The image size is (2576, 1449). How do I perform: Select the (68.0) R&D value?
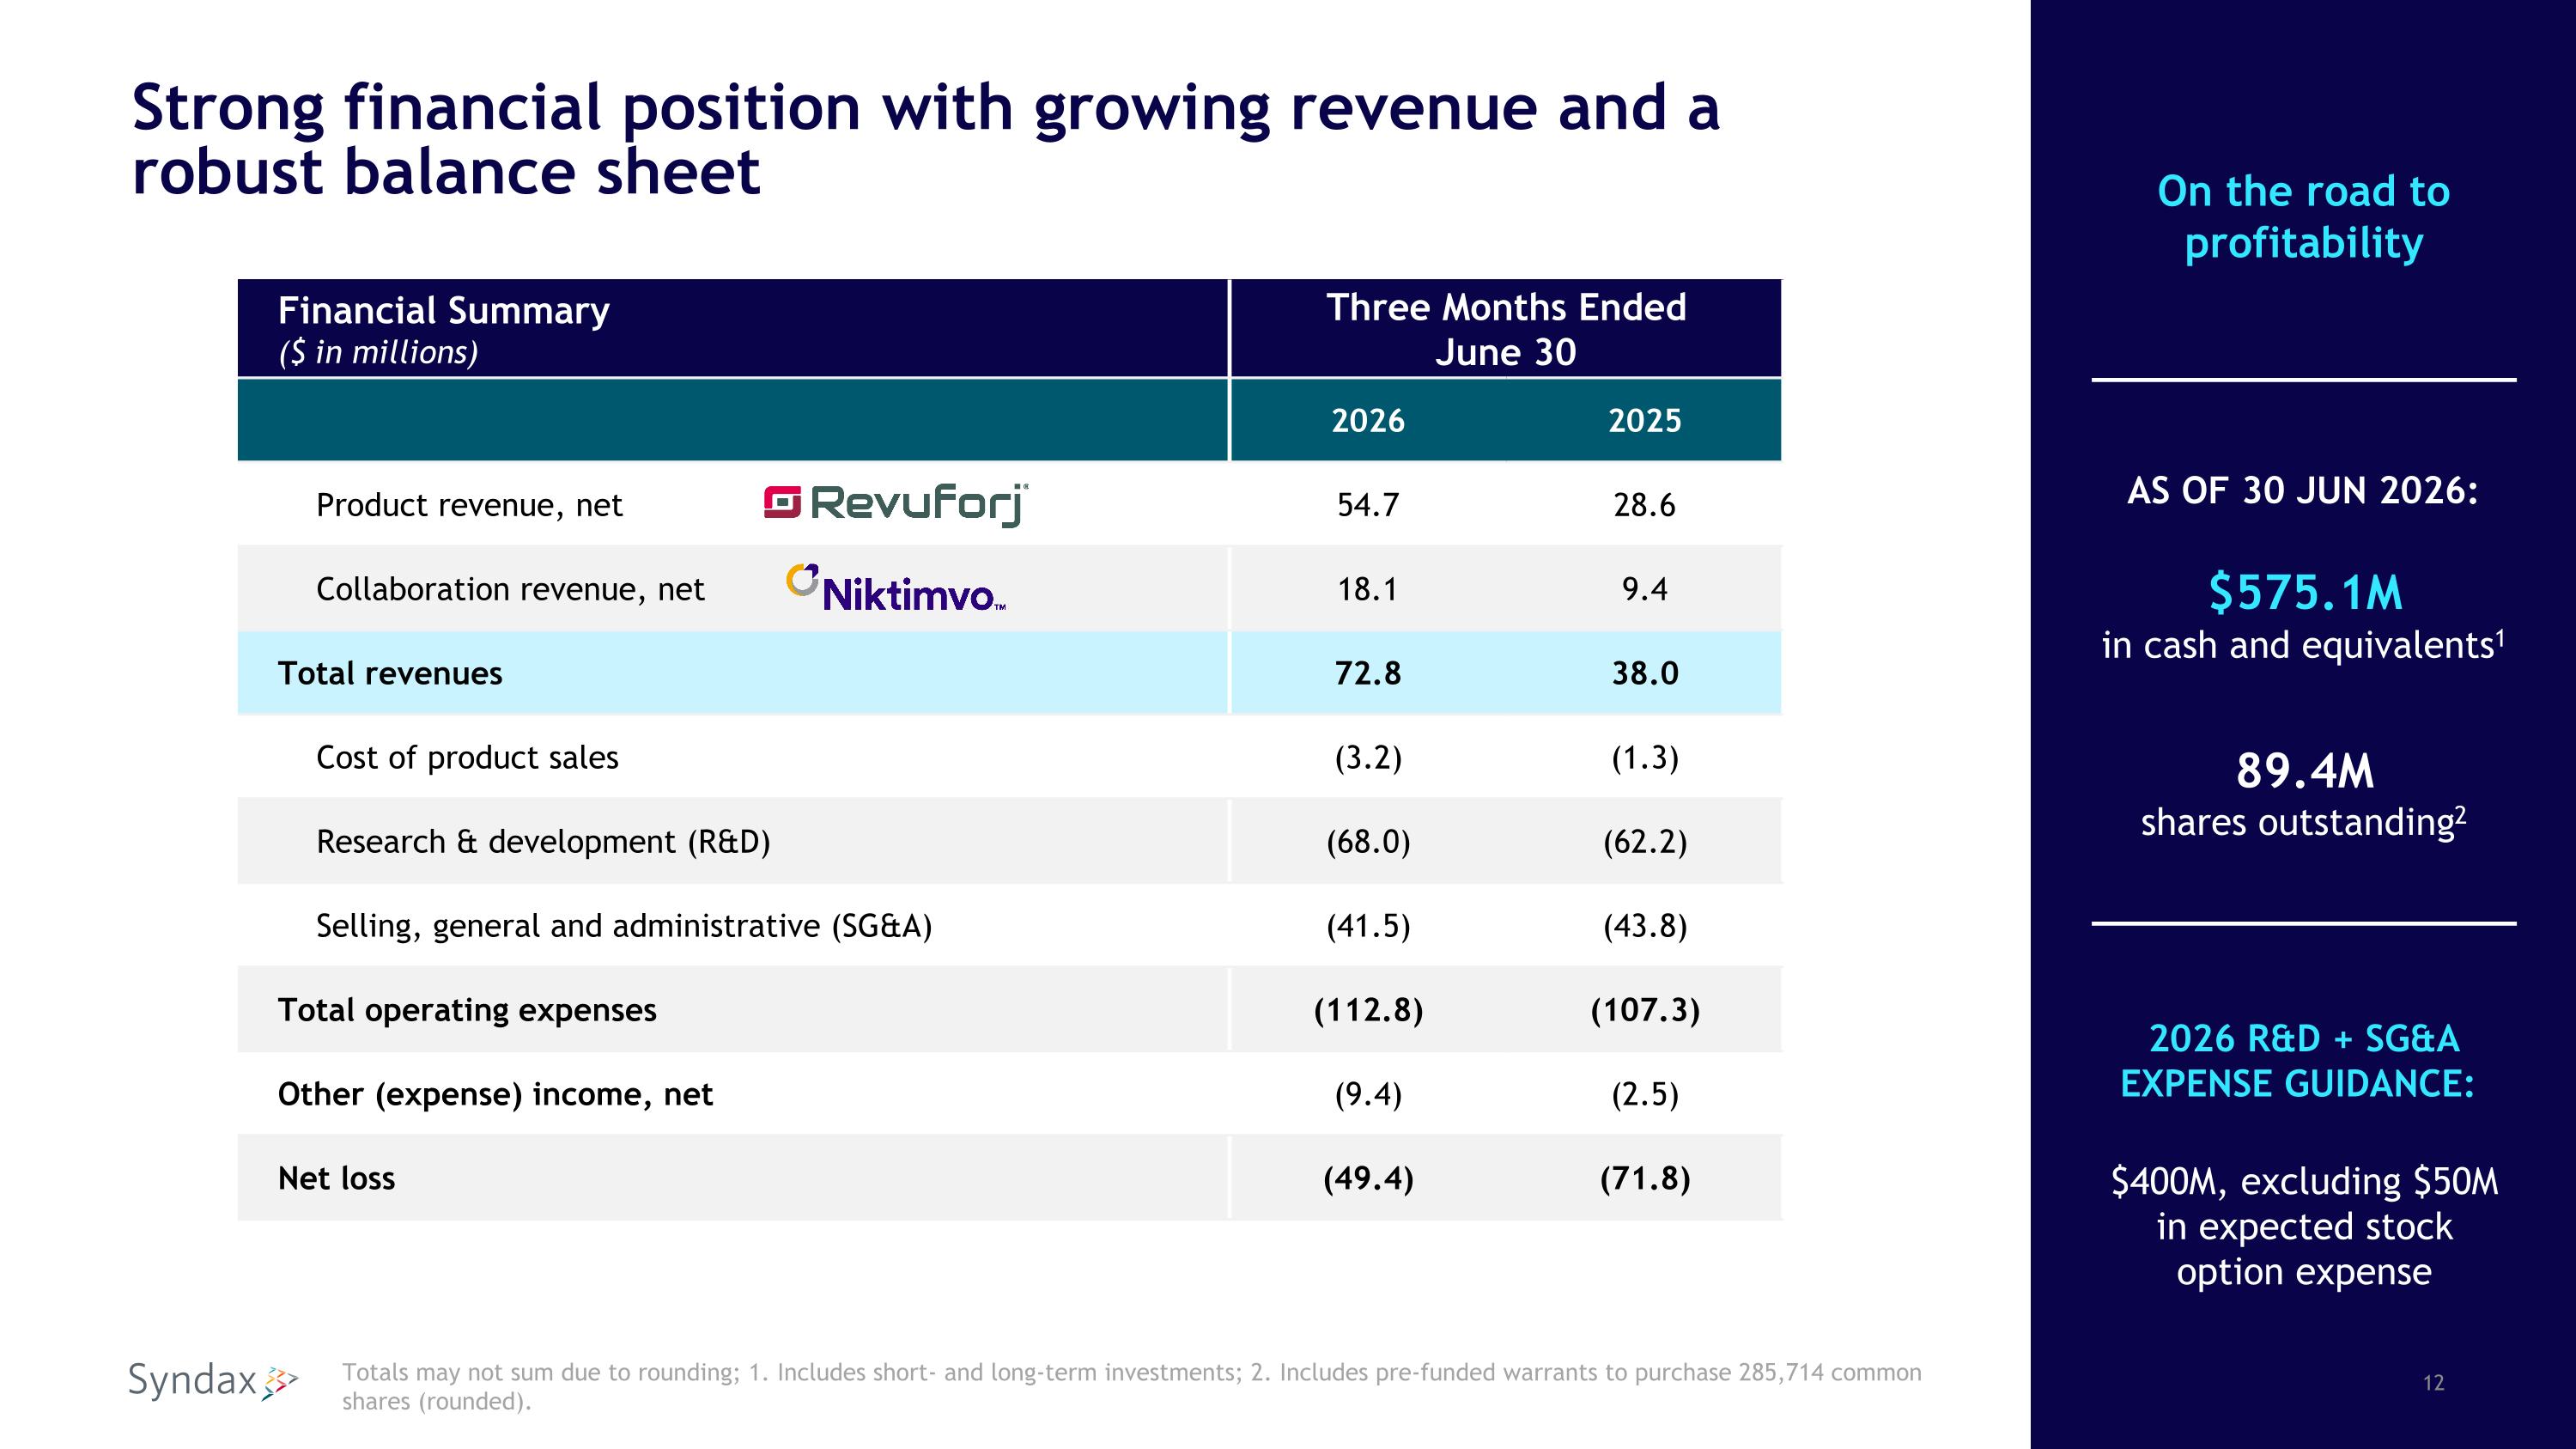coord(1368,842)
